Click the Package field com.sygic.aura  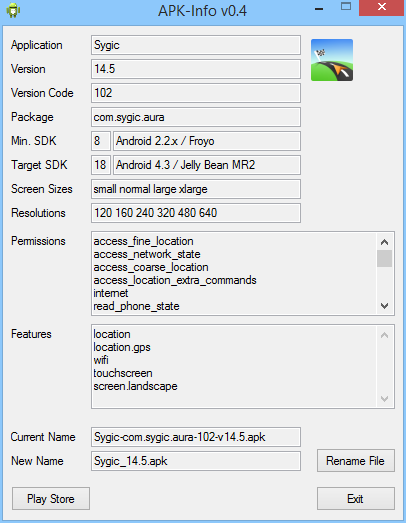point(196,117)
